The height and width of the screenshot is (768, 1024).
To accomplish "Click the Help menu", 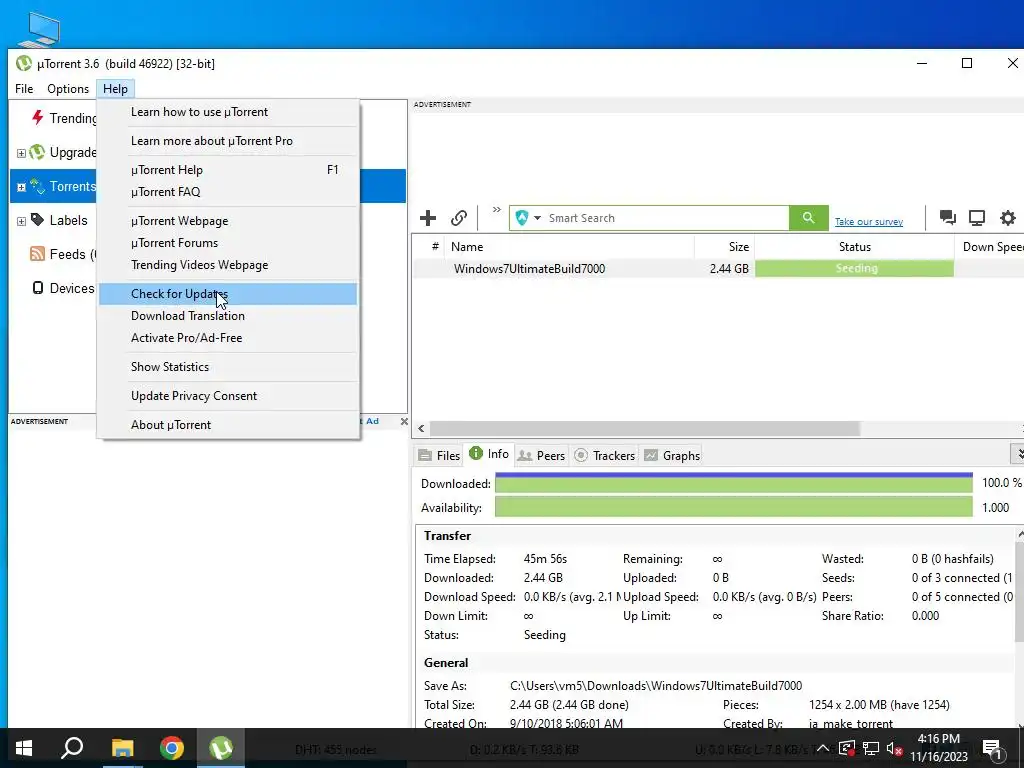I will tap(115, 89).
